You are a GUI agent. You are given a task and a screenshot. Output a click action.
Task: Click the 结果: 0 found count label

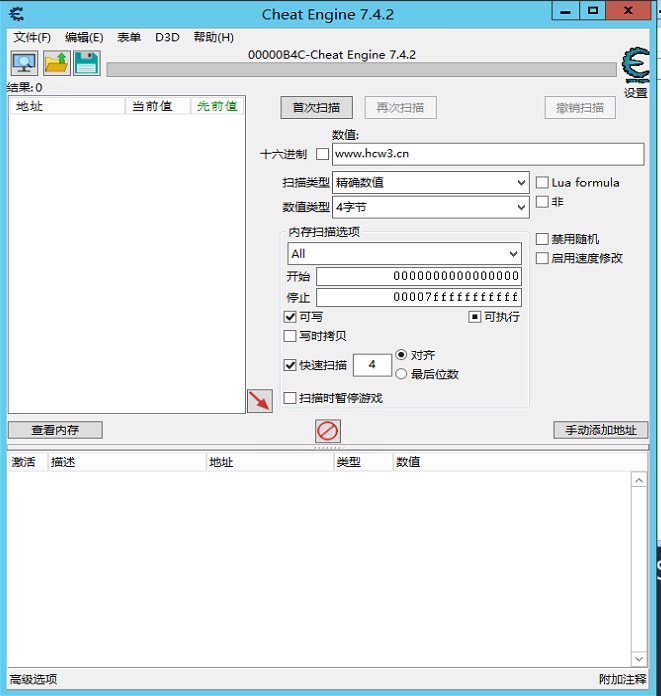click(x=25, y=87)
